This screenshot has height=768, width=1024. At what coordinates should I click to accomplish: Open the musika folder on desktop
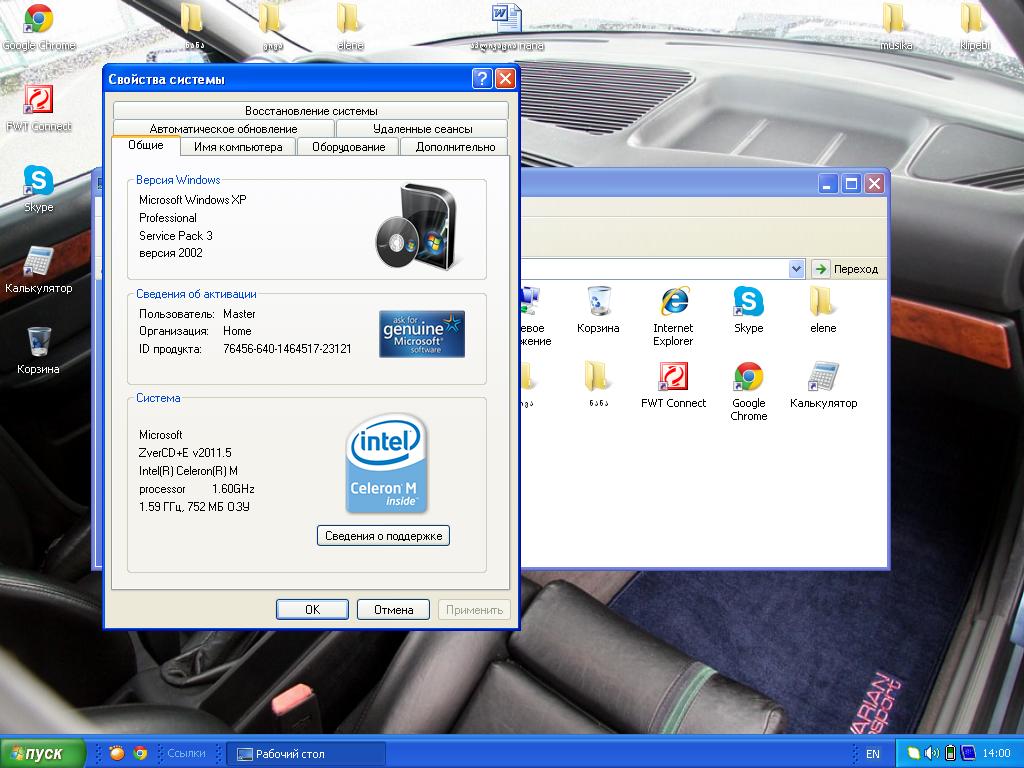(x=894, y=20)
